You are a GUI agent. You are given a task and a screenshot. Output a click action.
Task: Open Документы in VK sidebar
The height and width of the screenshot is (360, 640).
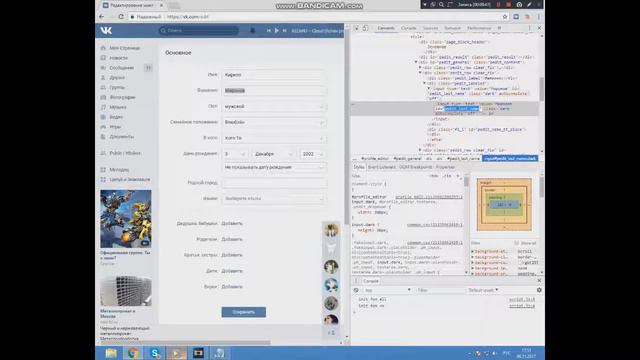point(122,137)
